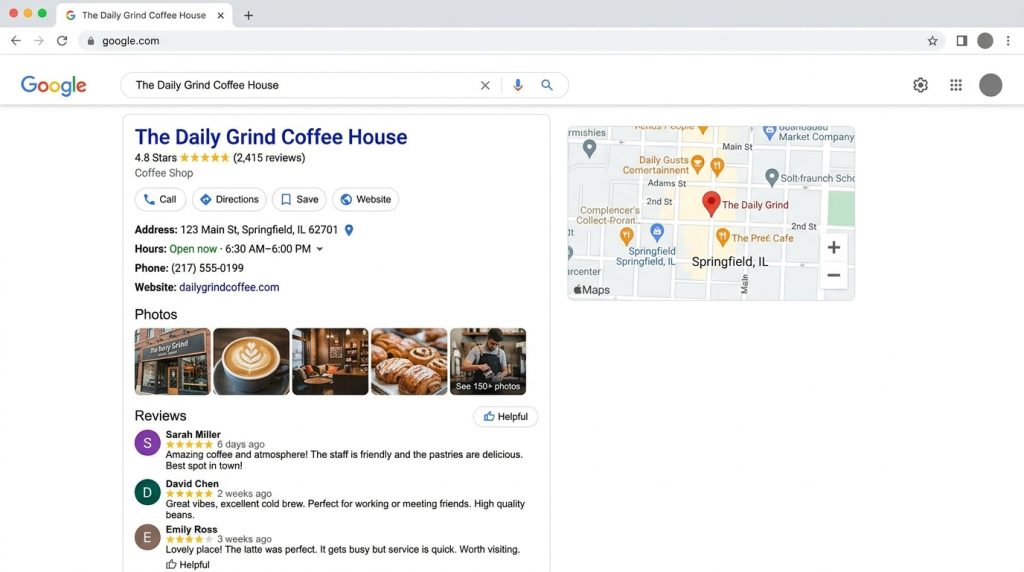
Task: Select The Daily Grind Coffee House browser tab
Action: [x=144, y=15]
